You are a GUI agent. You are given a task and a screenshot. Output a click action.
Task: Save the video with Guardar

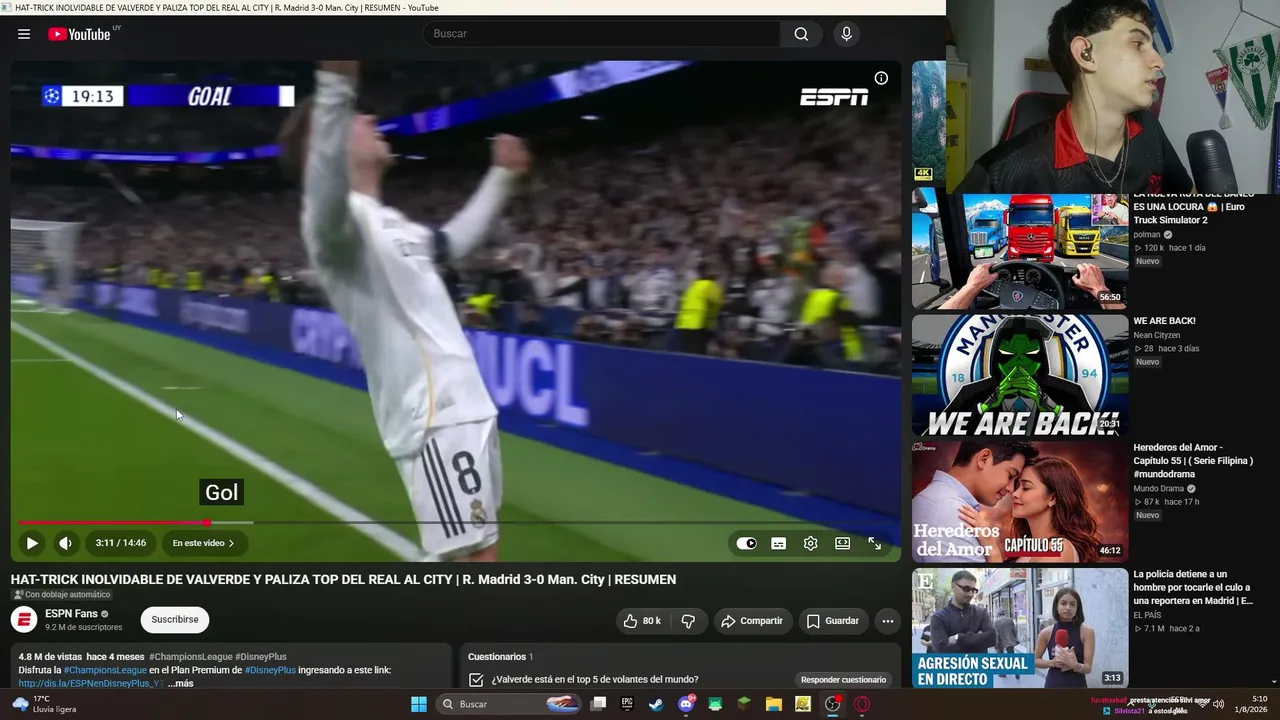coord(833,621)
